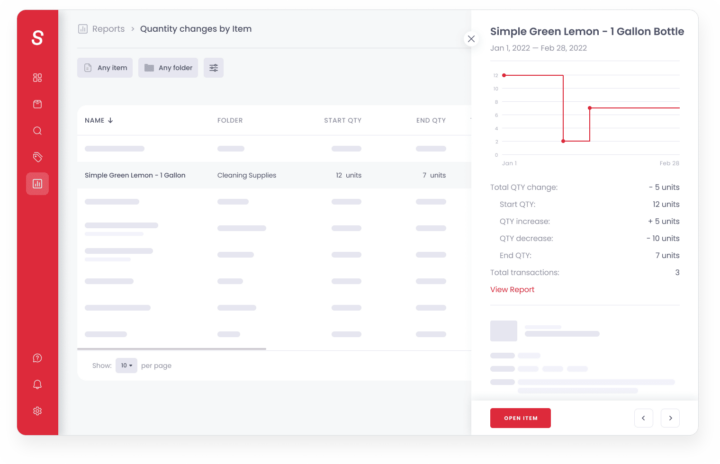Expand the Any folder filter

pos(168,68)
